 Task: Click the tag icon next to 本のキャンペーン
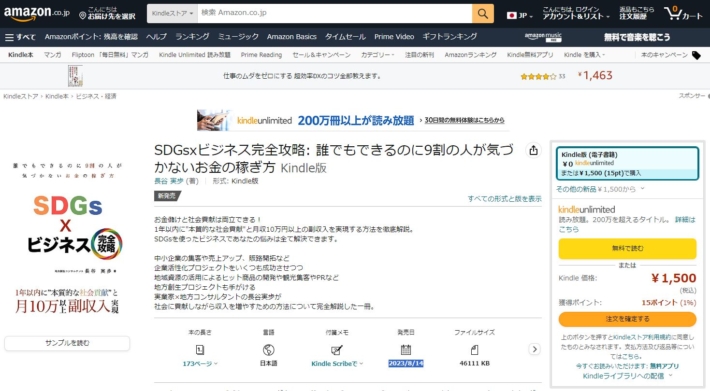(696, 55)
